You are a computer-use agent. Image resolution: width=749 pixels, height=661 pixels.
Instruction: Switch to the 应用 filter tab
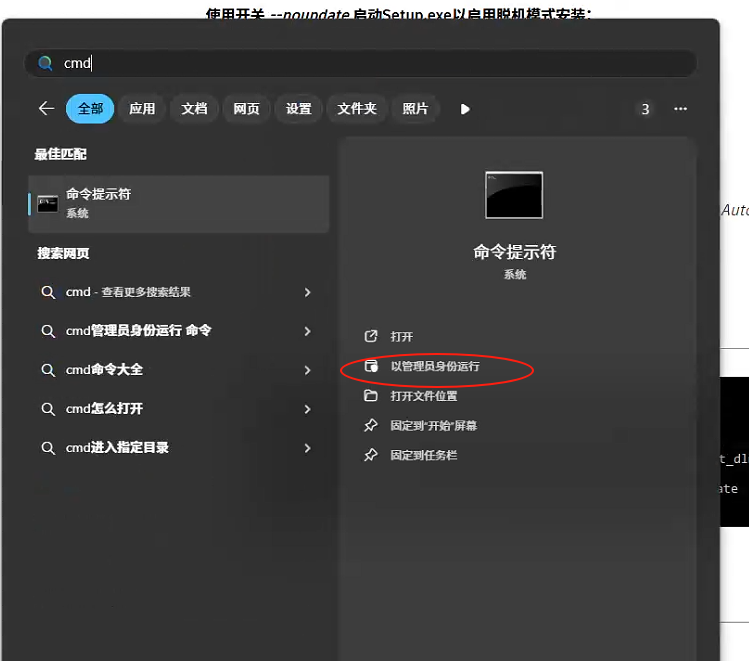[x=142, y=109]
